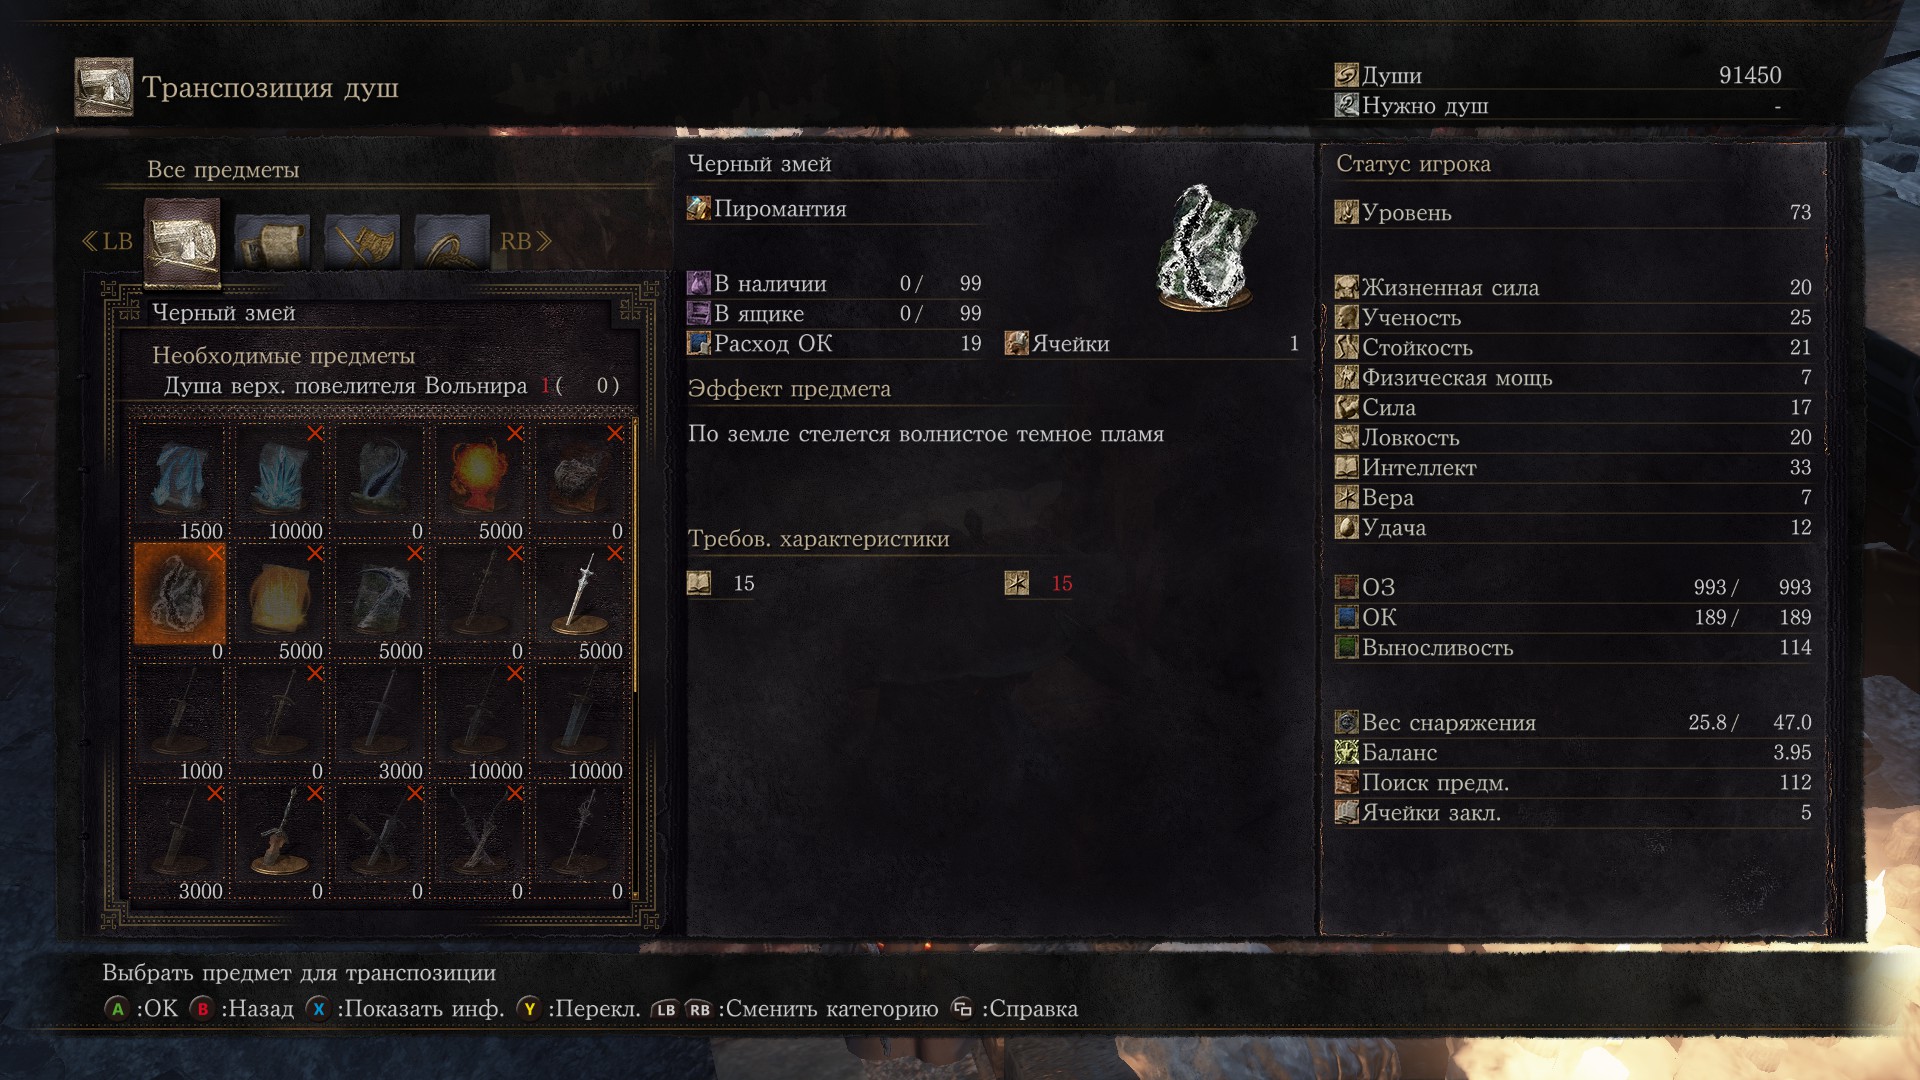Image resolution: width=1920 pixels, height=1080 pixels.
Task: Click the Y :Перекл. toggle prompt
Action: pyautogui.click(x=579, y=1009)
